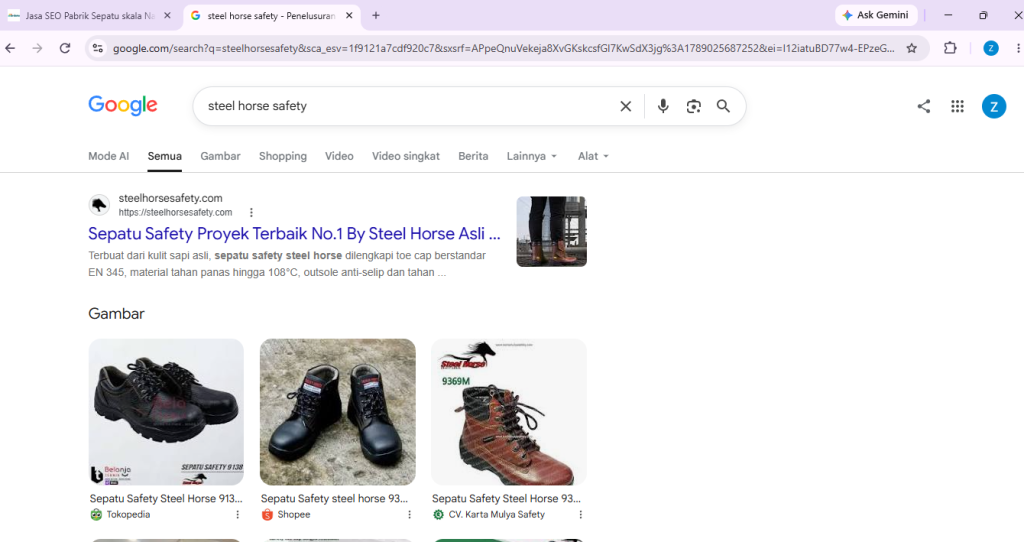Open options menu for Karta Mulya image
Viewport: 1024px width, 542px height.
point(581,515)
